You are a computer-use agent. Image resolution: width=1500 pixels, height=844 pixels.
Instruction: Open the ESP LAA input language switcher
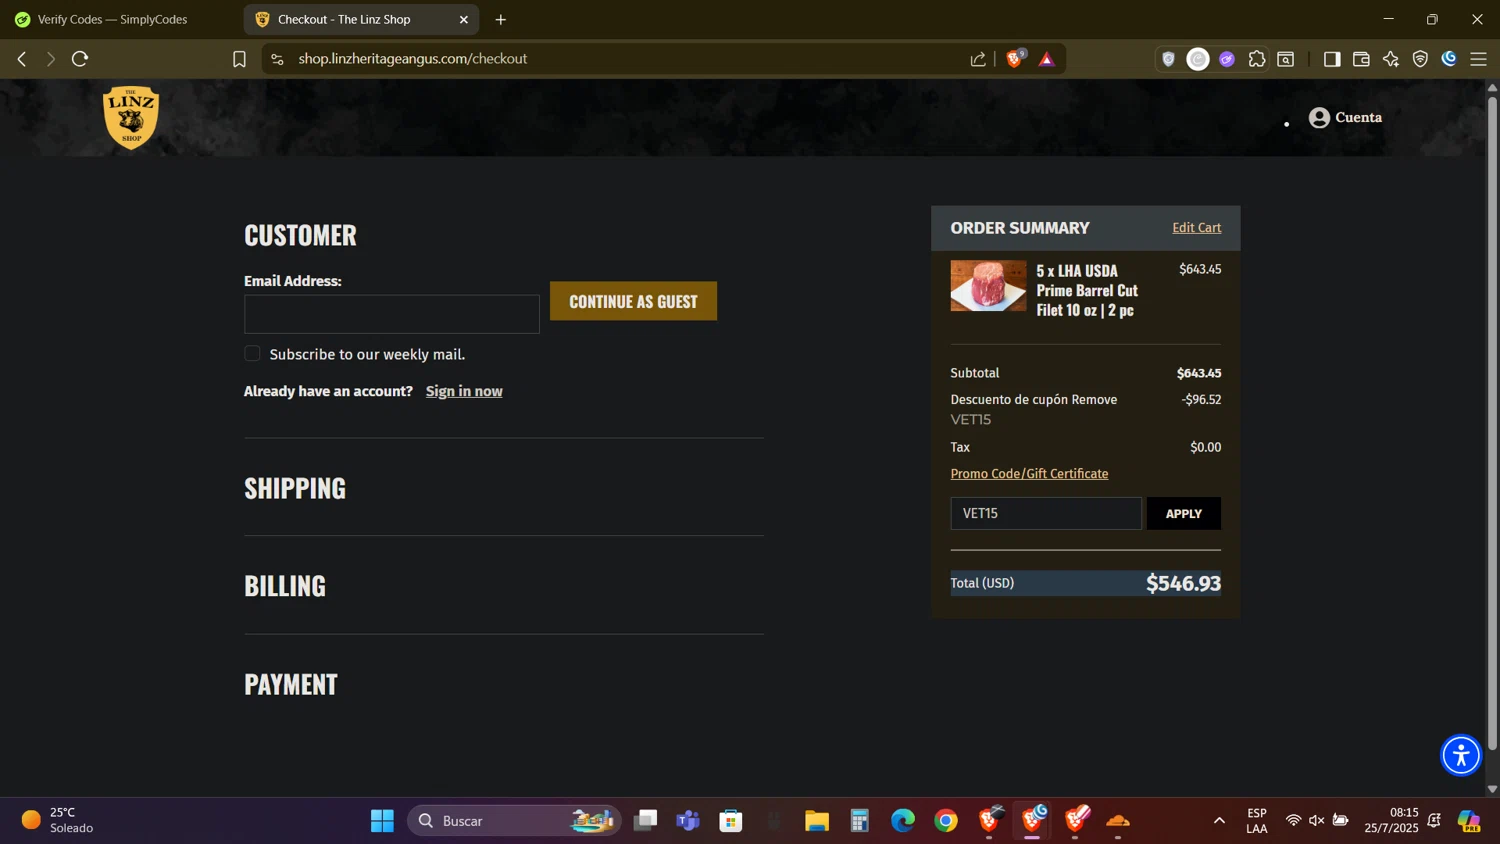pyautogui.click(x=1257, y=820)
